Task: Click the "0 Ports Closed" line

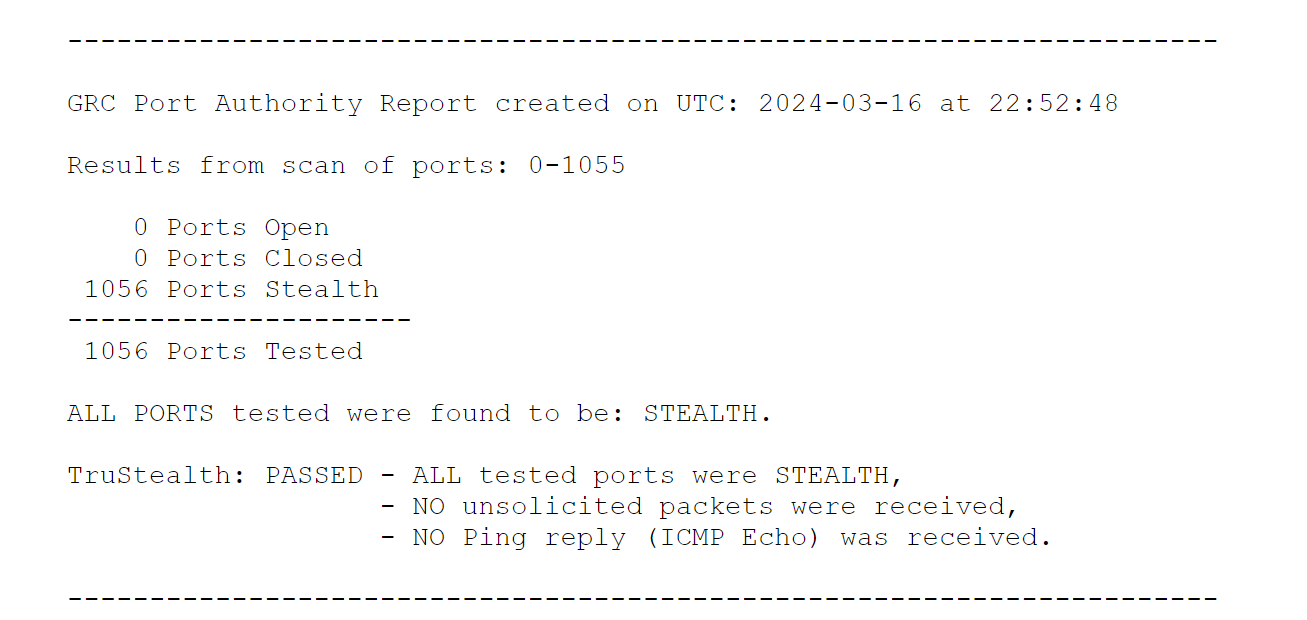Action: tap(247, 259)
